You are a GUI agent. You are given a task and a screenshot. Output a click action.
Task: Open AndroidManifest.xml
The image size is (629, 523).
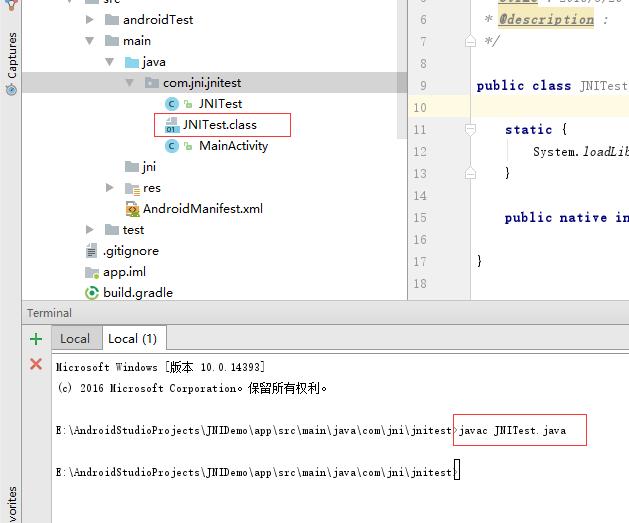click(203, 209)
